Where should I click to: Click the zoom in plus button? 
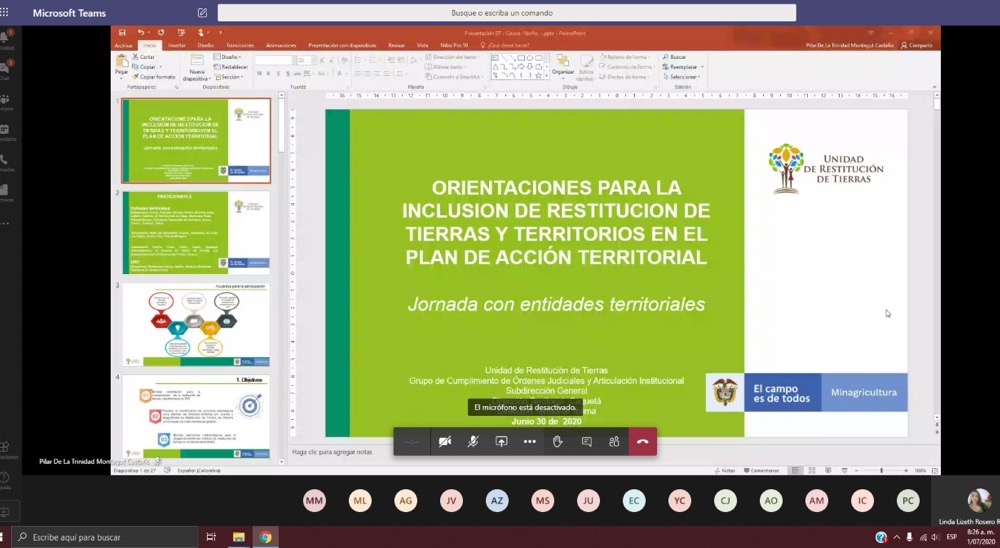[x=906, y=470]
